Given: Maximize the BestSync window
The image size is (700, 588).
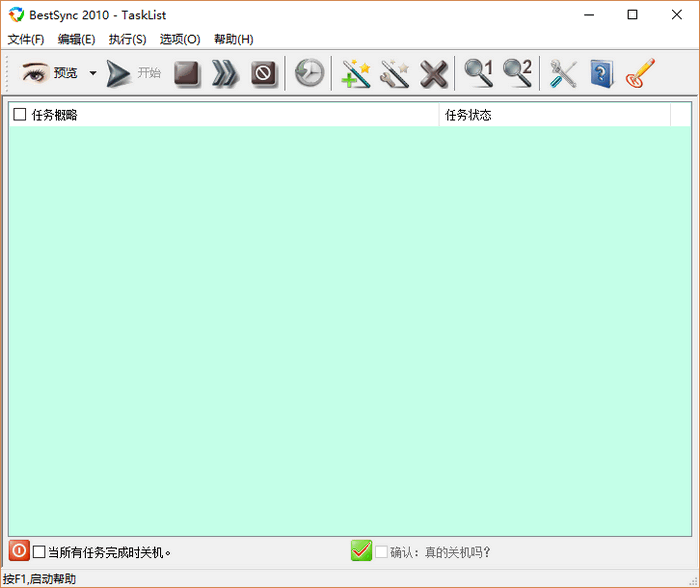Looking at the screenshot, I should coord(632,15).
